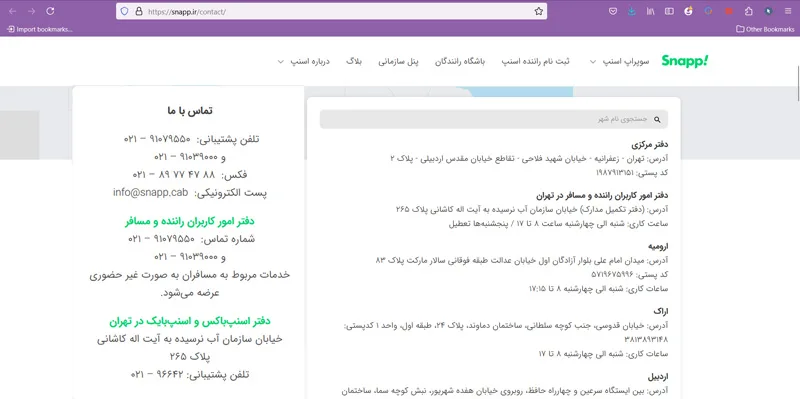
Task: Open the Firefox hamburger menu
Action: coord(788,11)
